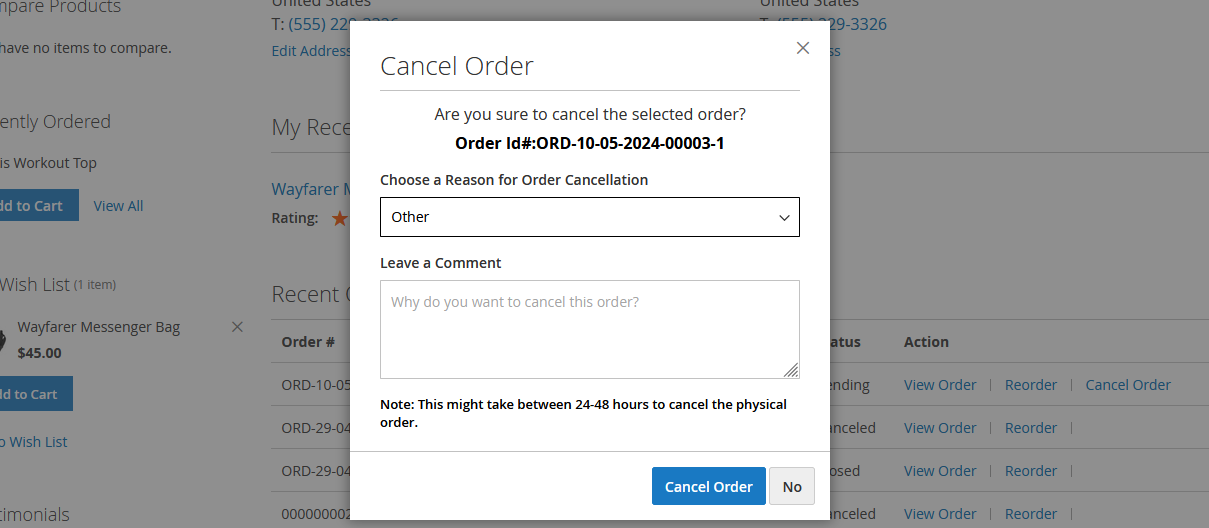This screenshot has height=528, width=1209.
Task: Reorder the closed order
Action: click(x=1030, y=471)
